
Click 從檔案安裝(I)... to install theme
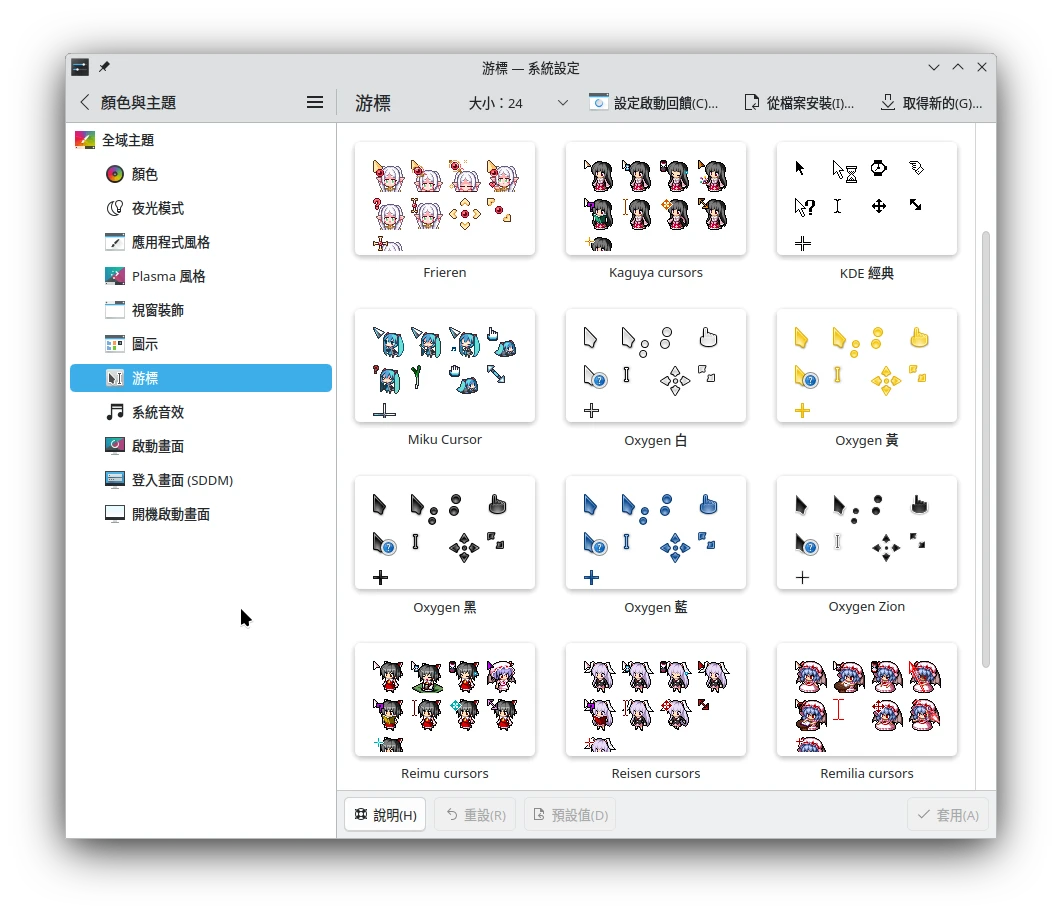coord(799,103)
